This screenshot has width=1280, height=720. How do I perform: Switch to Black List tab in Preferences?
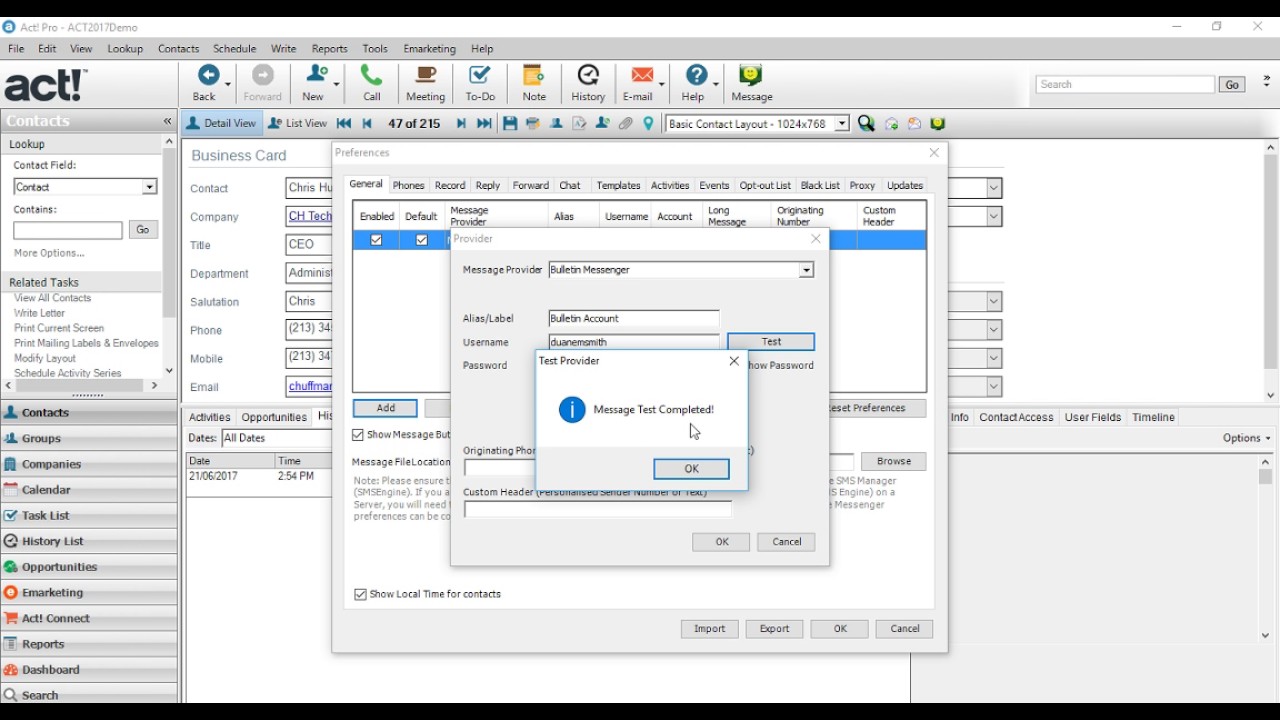[820, 185]
